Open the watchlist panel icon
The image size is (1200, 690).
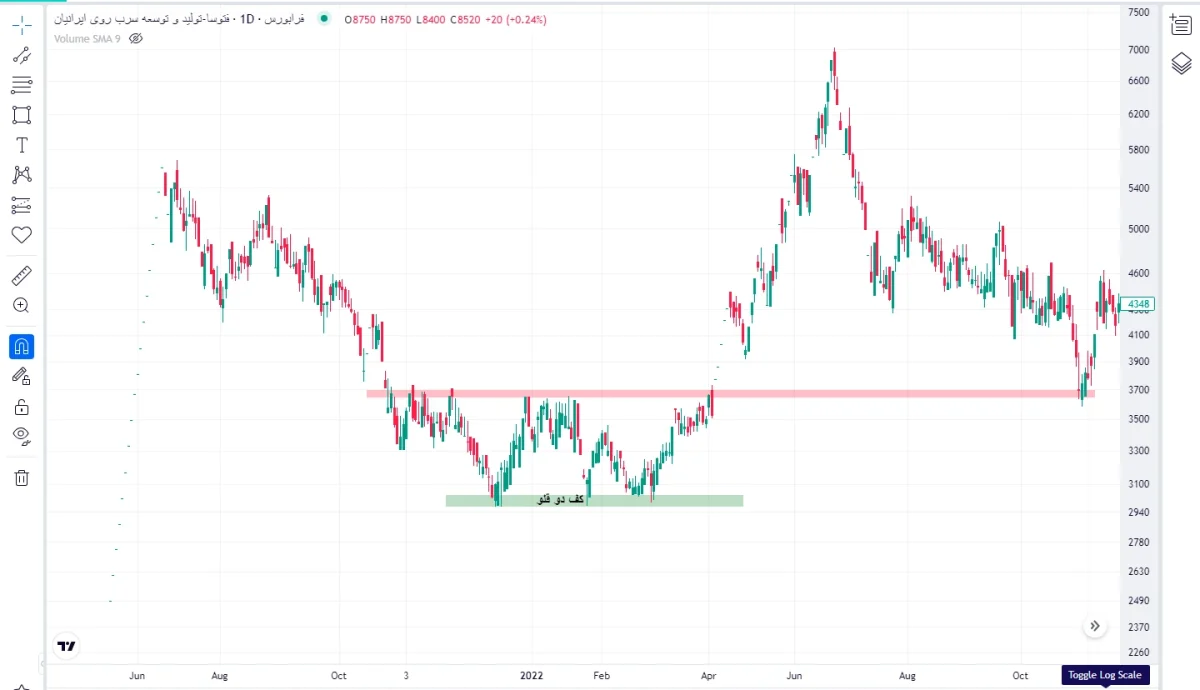pyautogui.click(x=1181, y=25)
